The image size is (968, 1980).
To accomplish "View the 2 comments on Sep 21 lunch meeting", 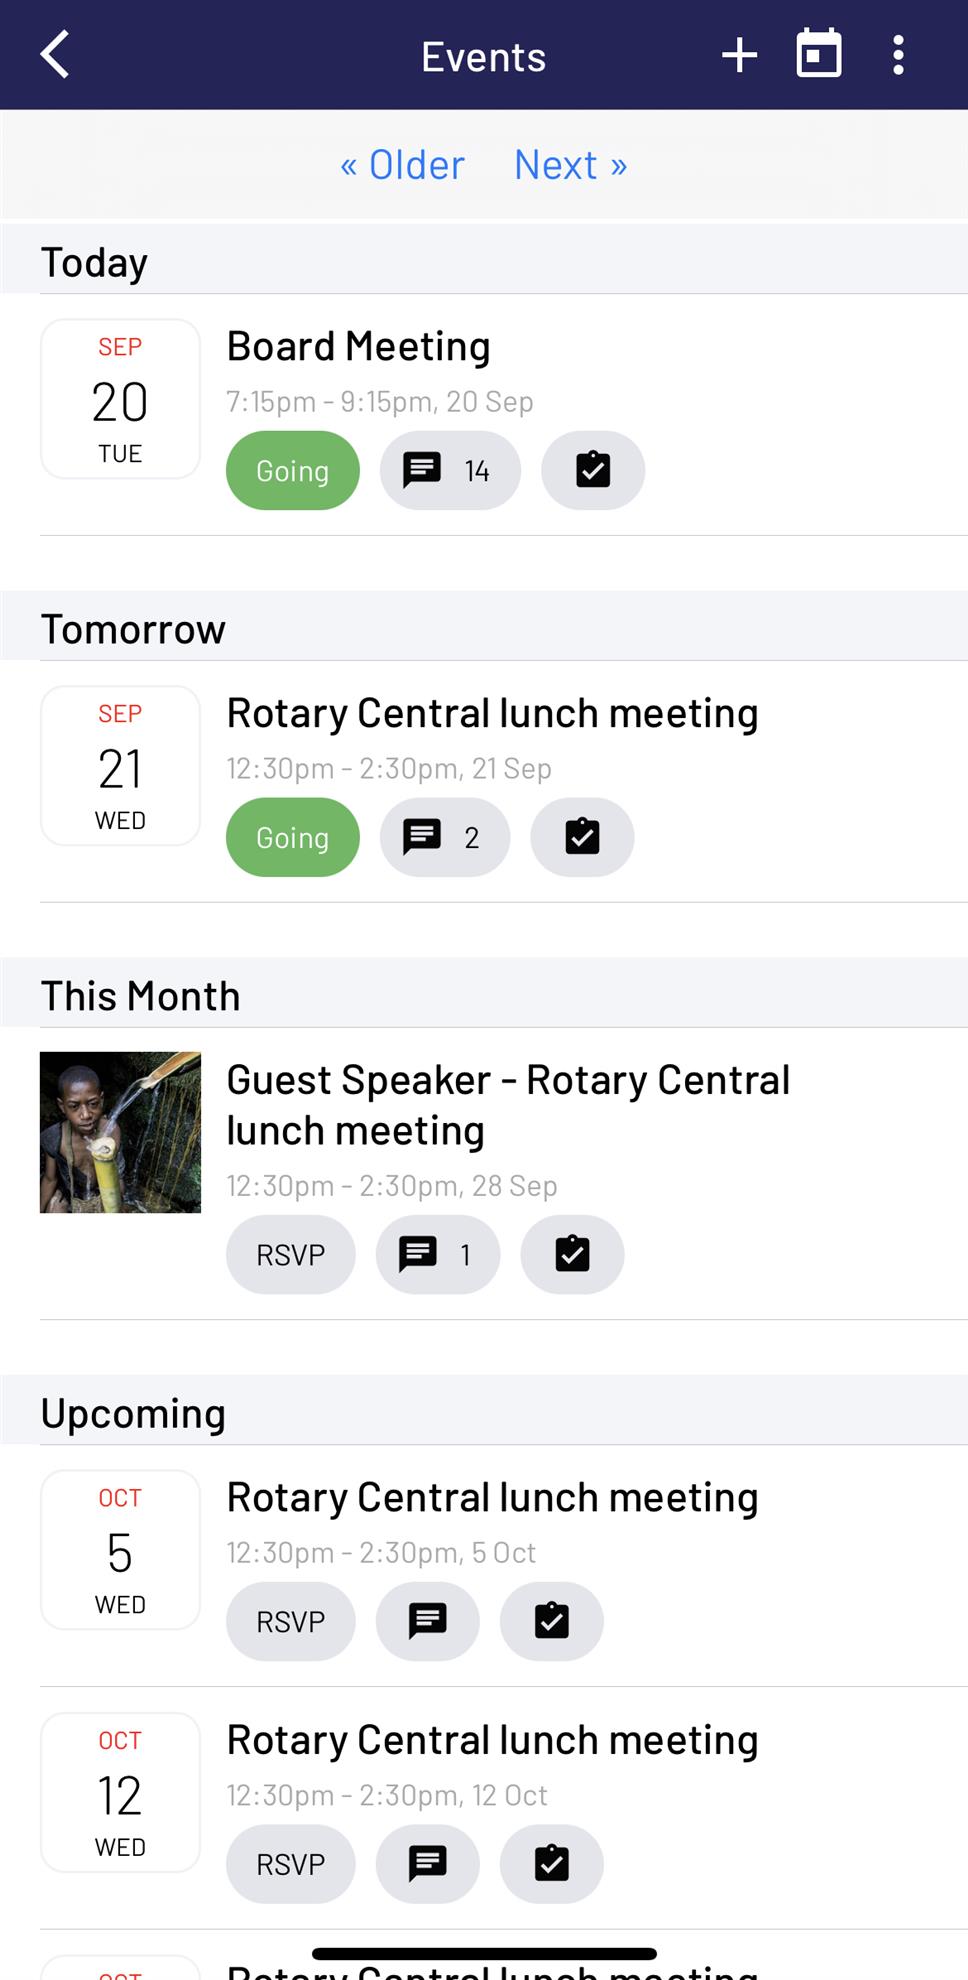I will pyautogui.click(x=445, y=837).
